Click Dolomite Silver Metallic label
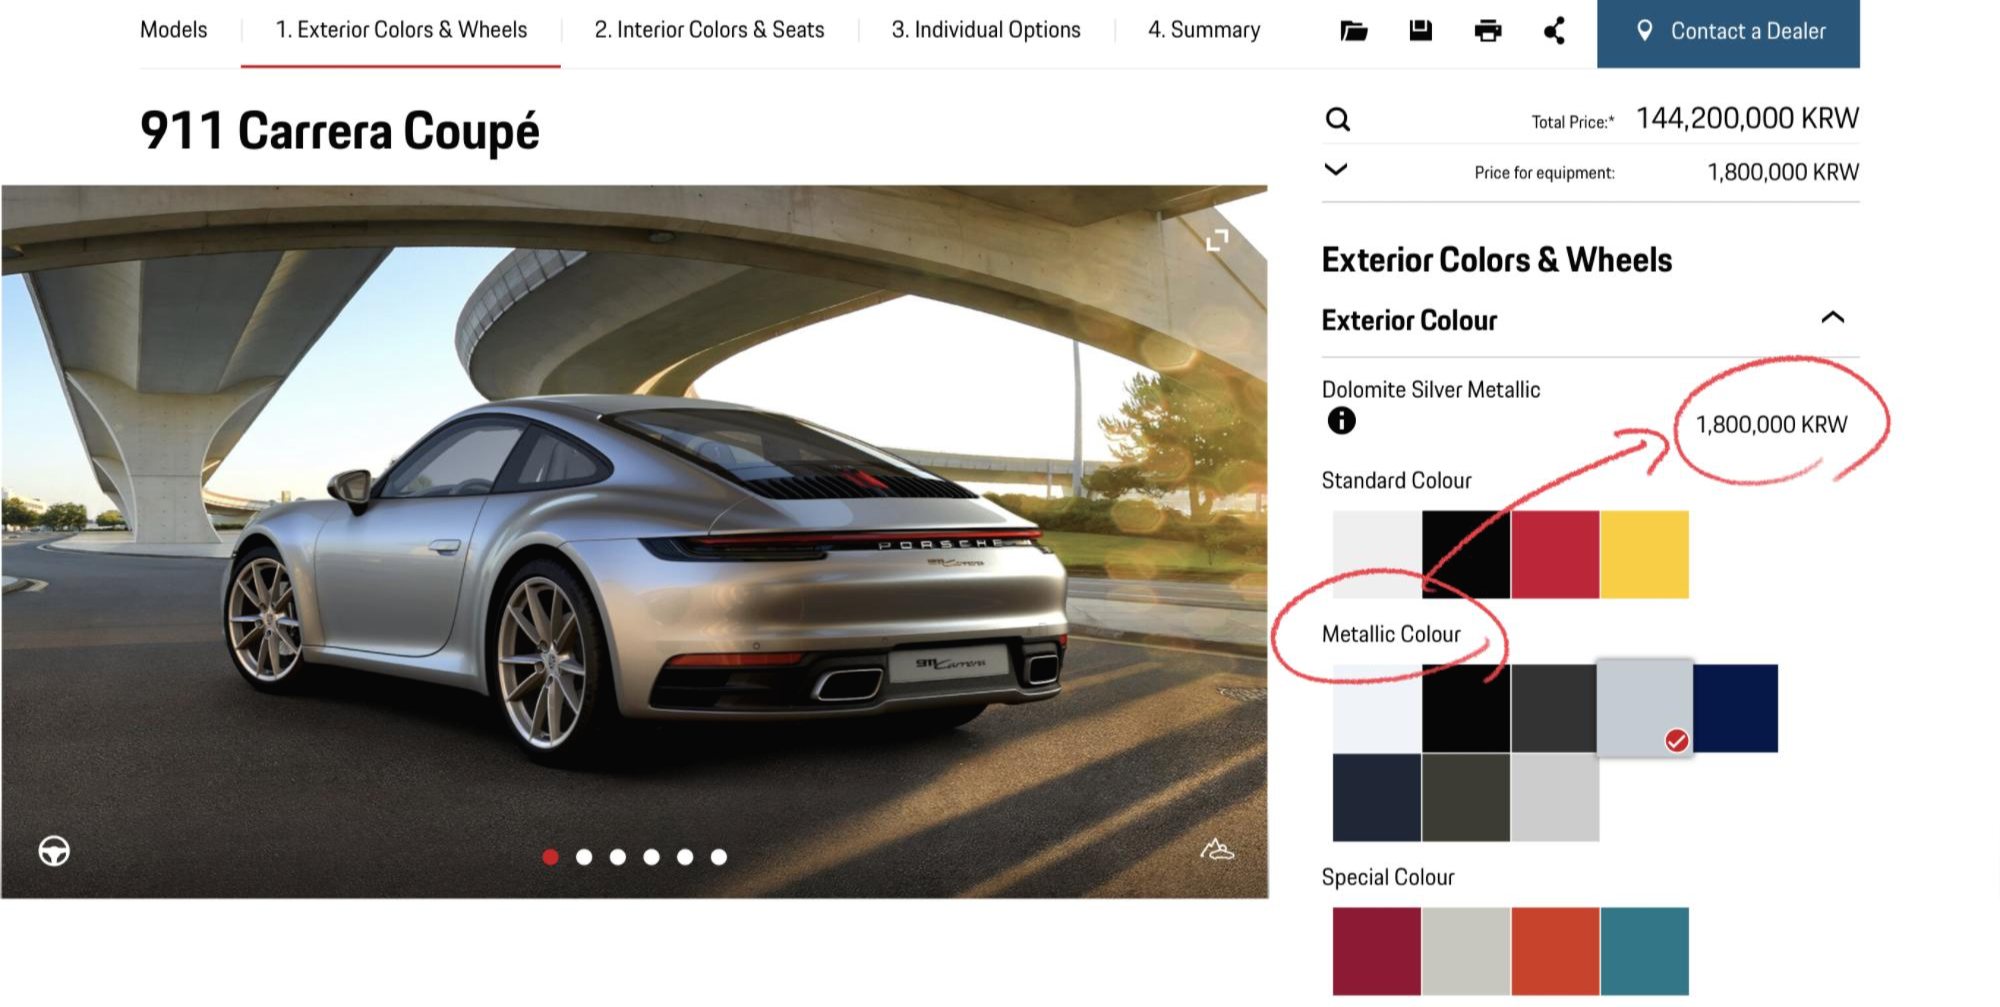 tap(1431, 390)
